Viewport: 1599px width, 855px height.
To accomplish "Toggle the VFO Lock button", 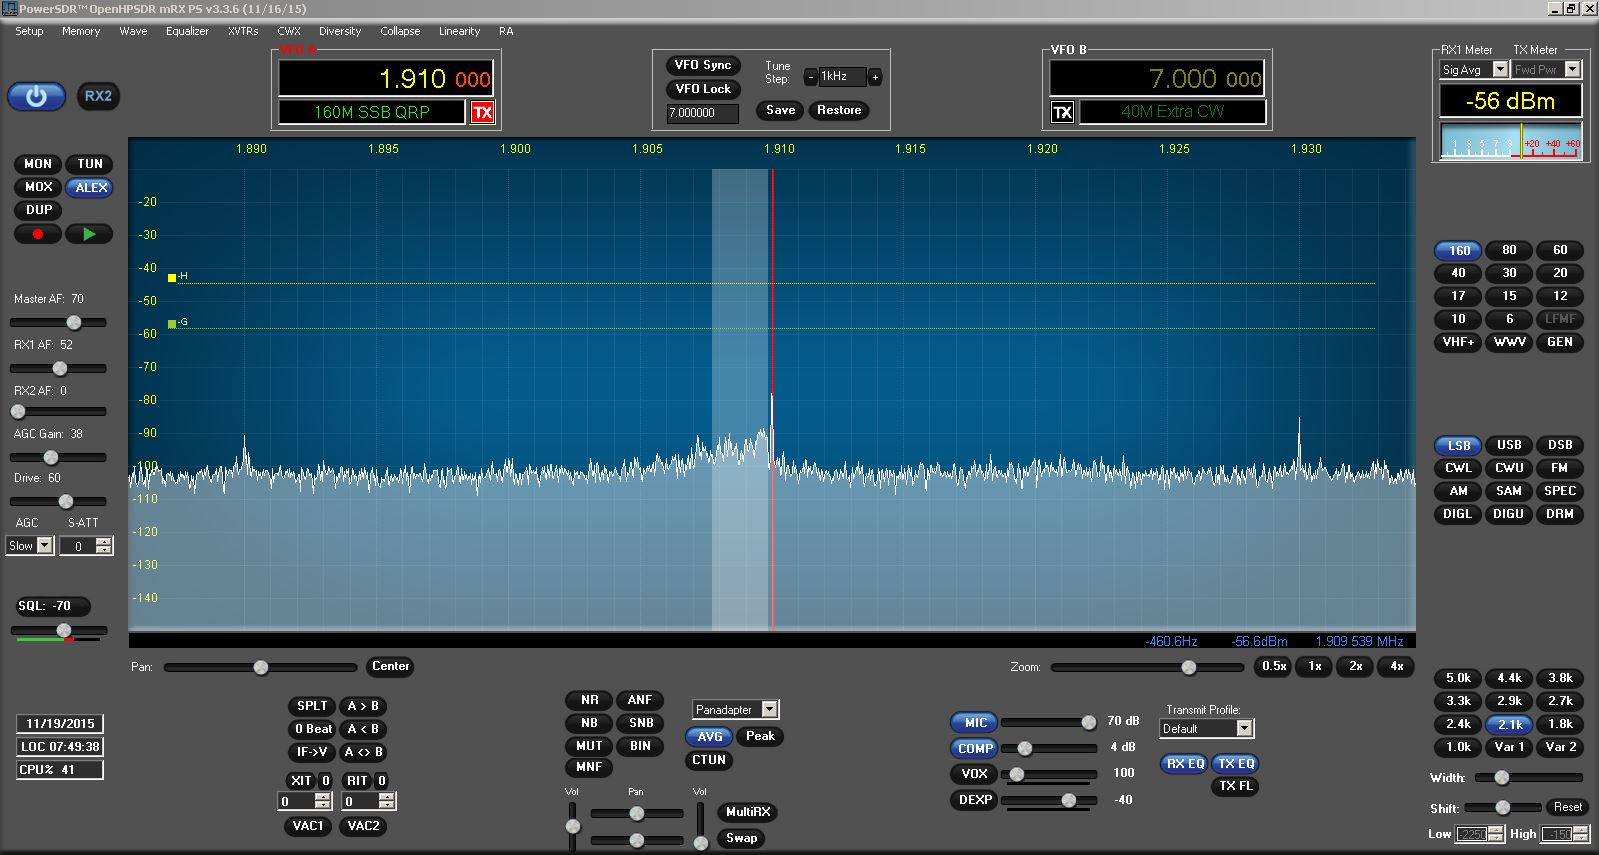I will point(703,89).
